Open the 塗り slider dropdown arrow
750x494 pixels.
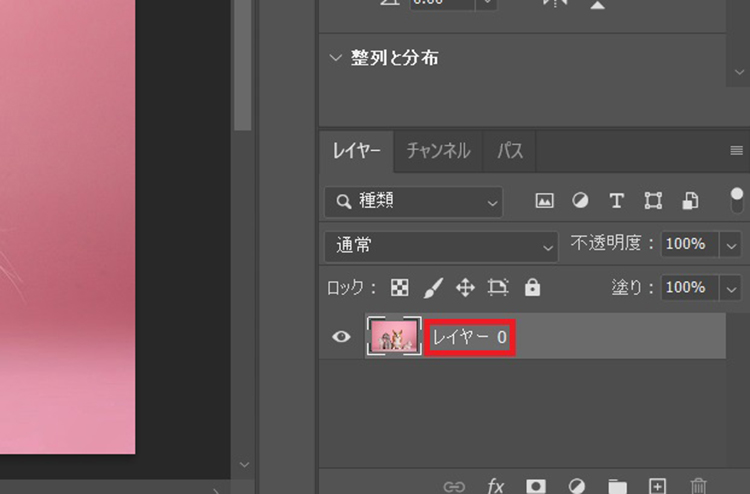coord(731,289)
